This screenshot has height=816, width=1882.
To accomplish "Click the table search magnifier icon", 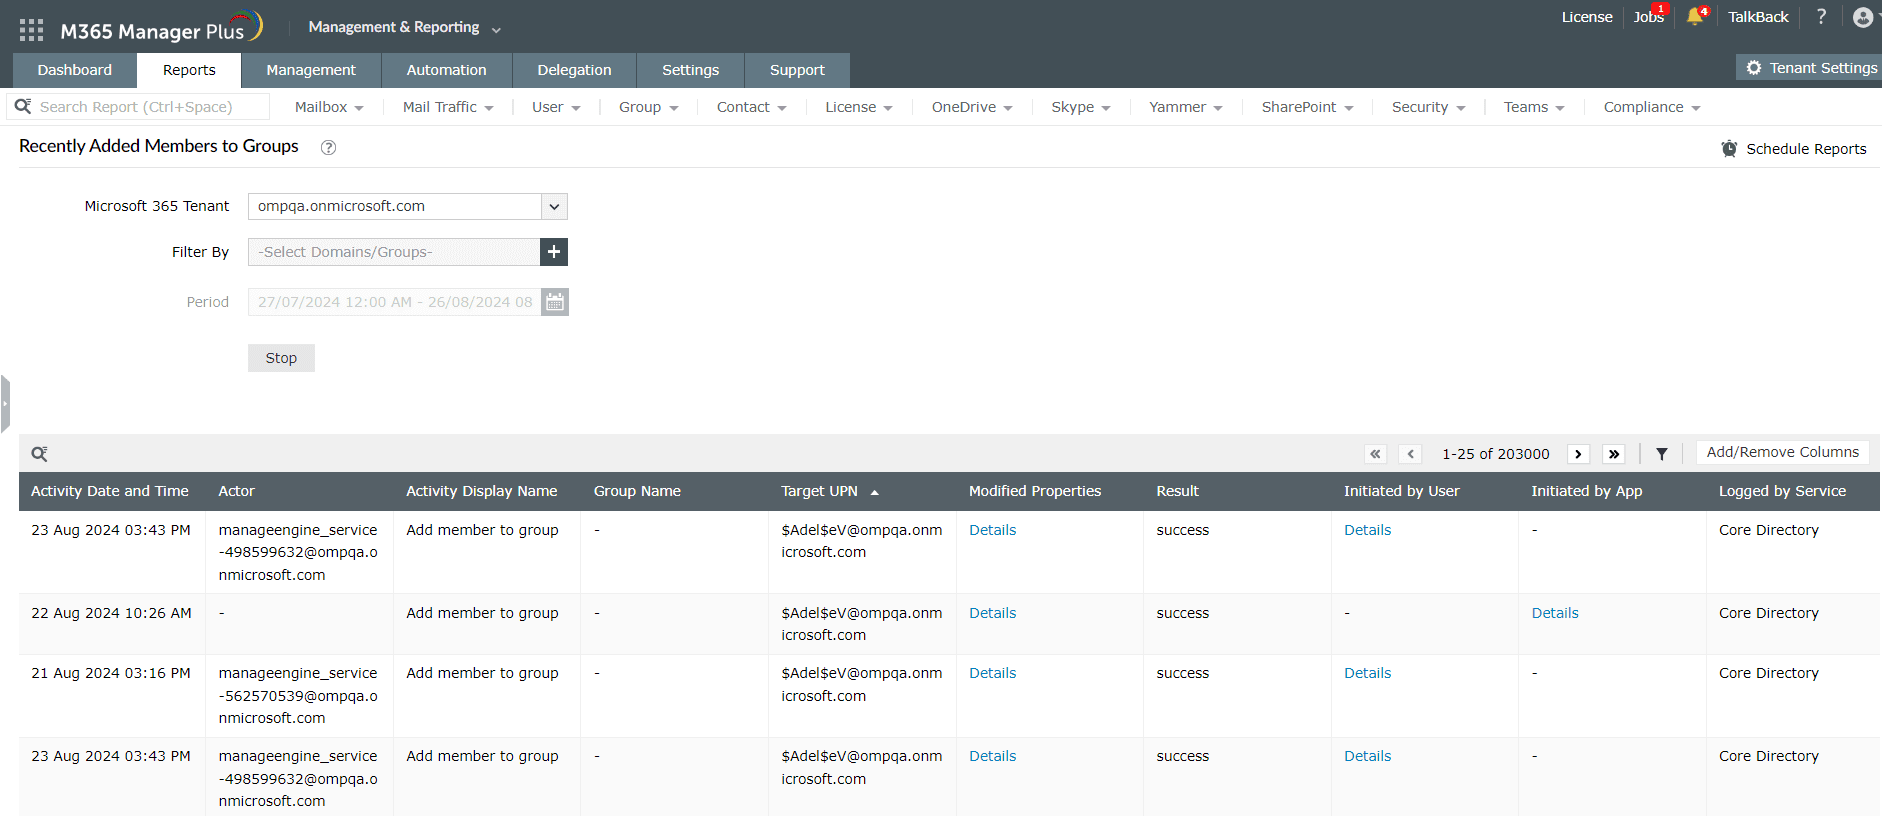I will point(39,454).
